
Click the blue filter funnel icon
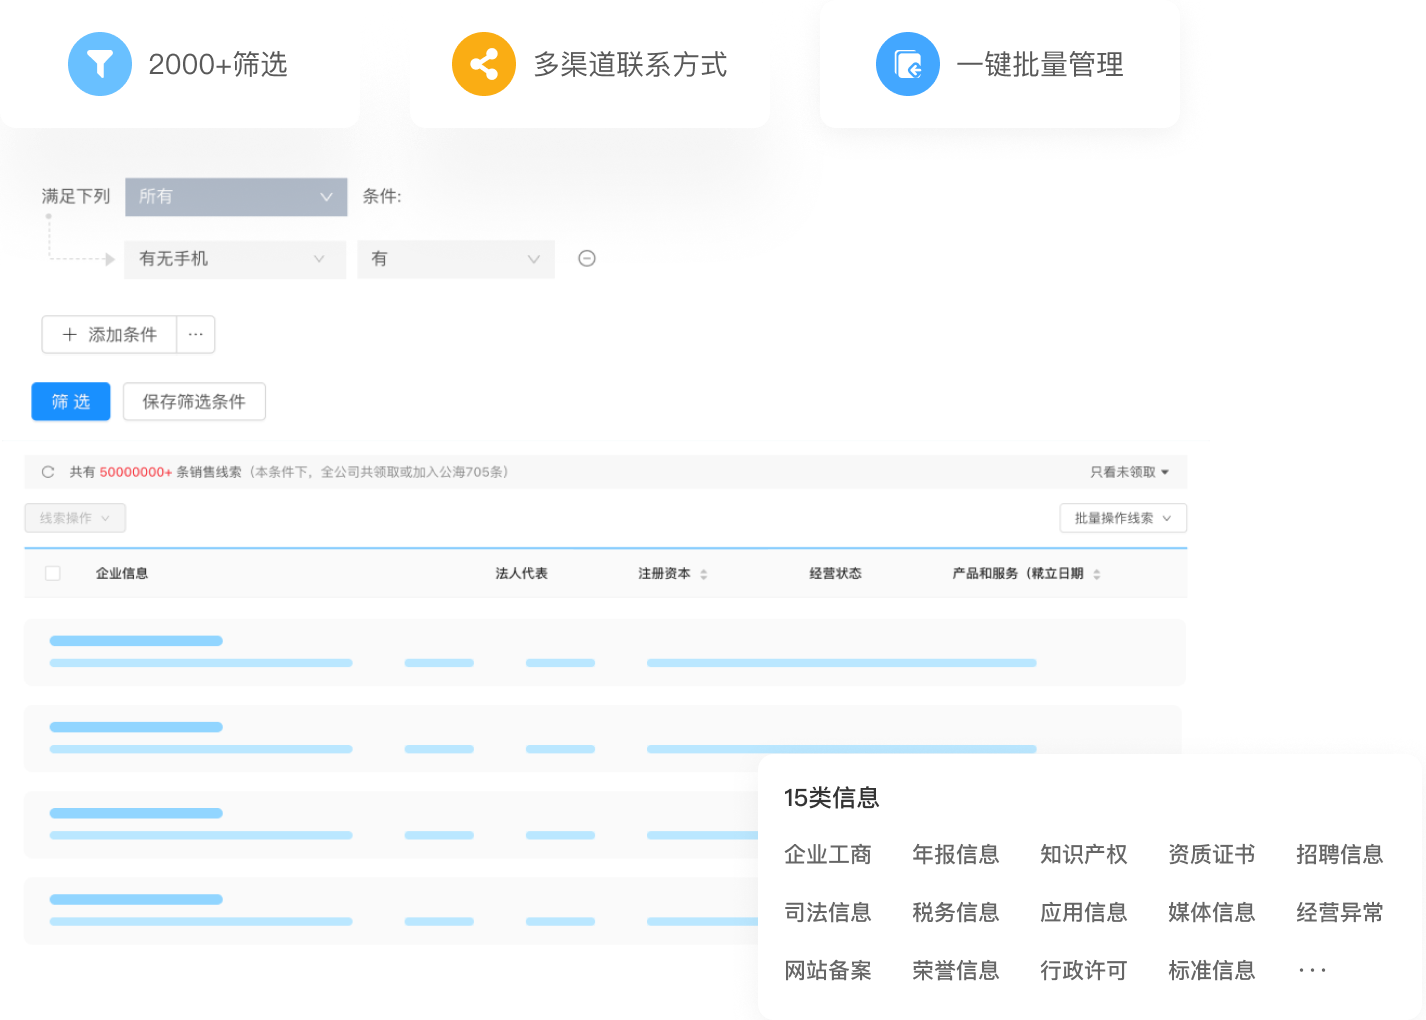pos(99,63)
